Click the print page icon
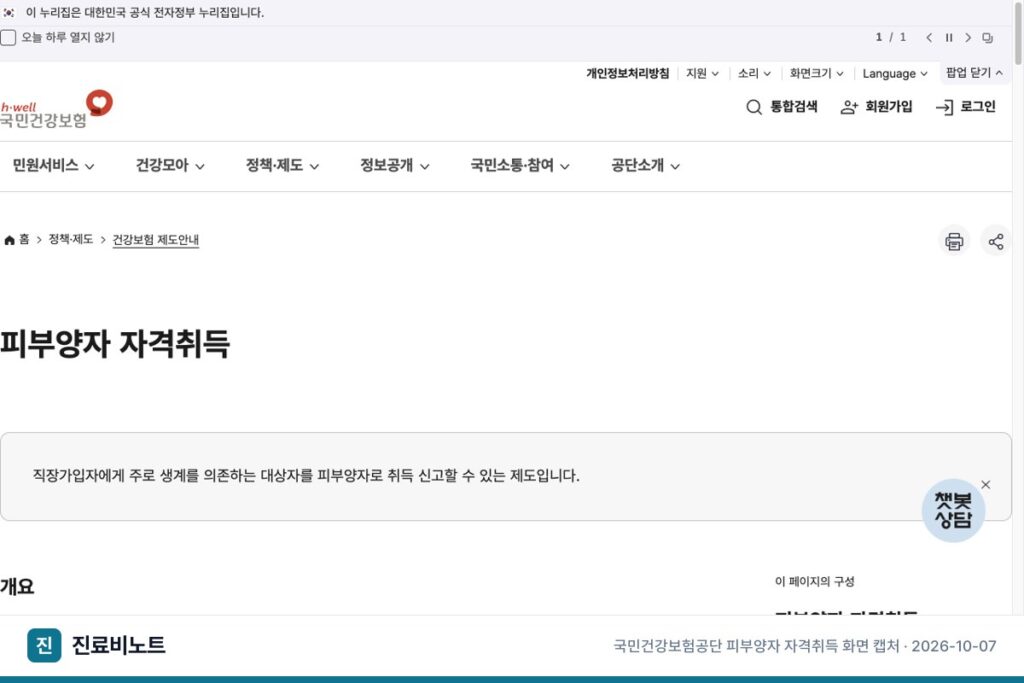Viewport: 1024px width, 683px height. [x=954, y=242]
